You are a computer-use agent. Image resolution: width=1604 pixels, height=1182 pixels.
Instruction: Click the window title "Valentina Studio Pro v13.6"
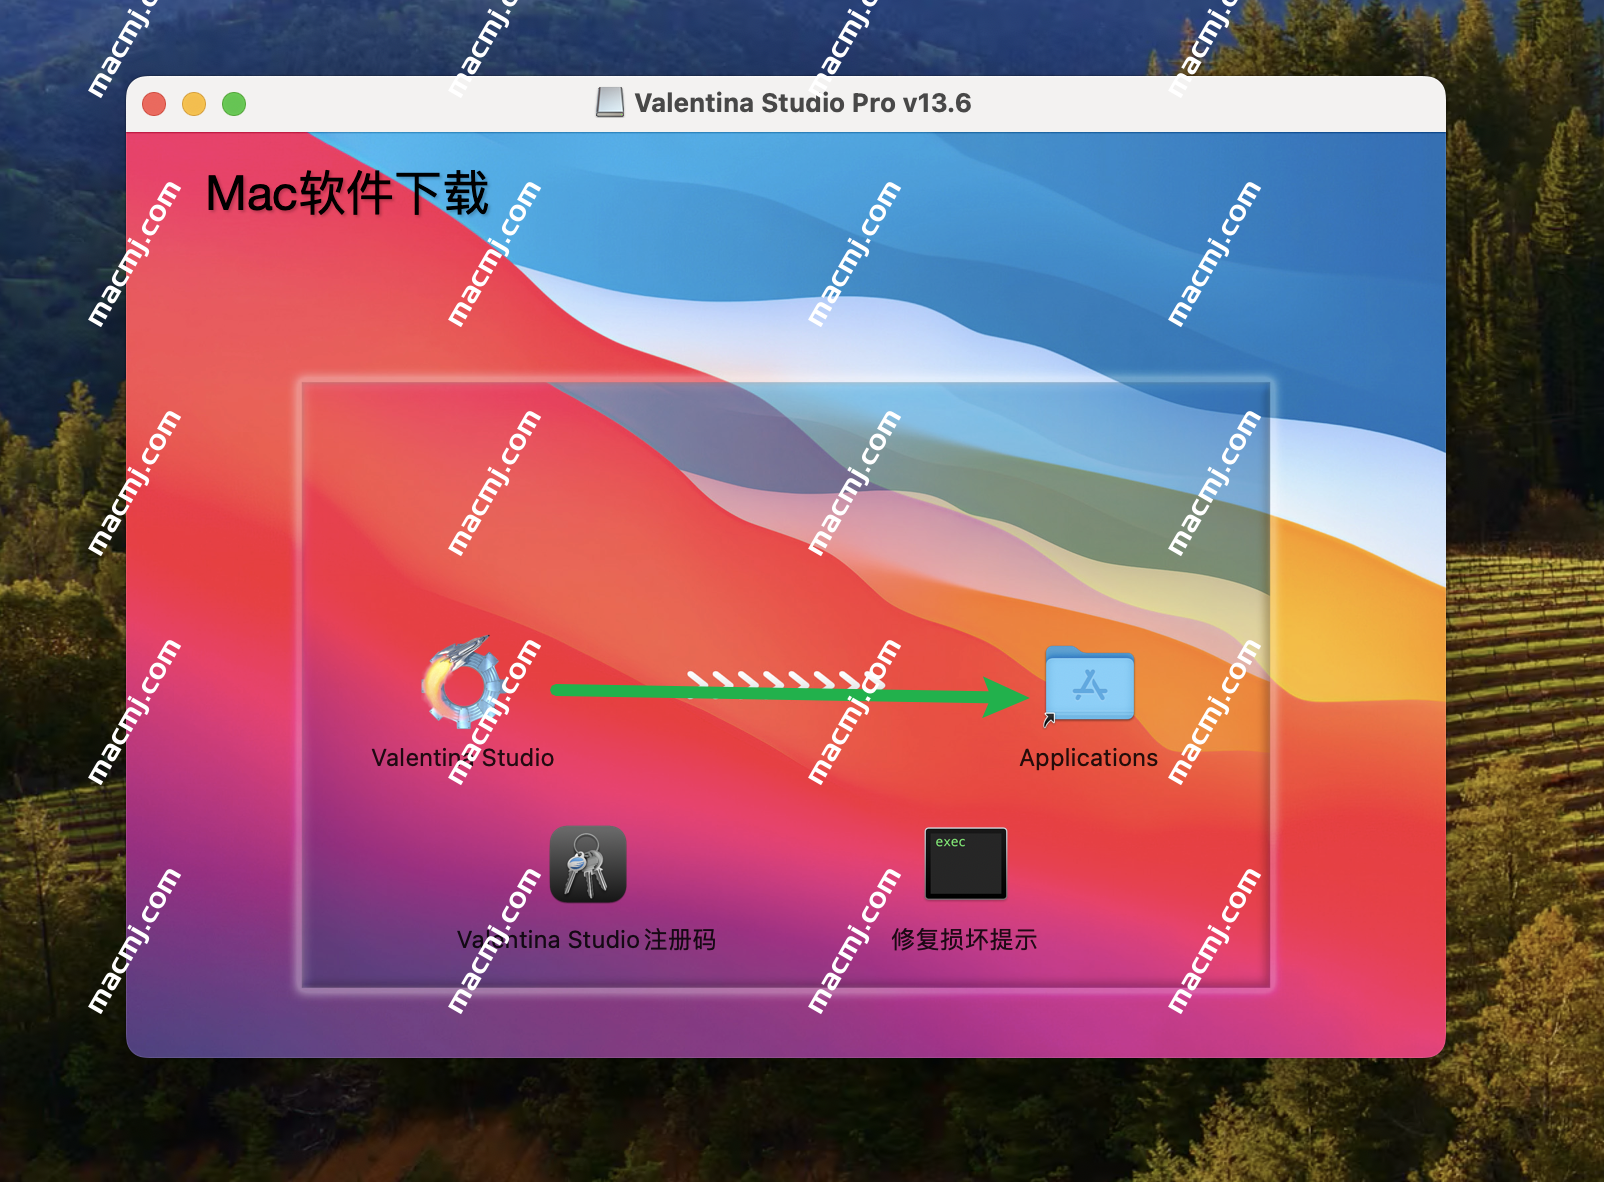tap(802, 103)
